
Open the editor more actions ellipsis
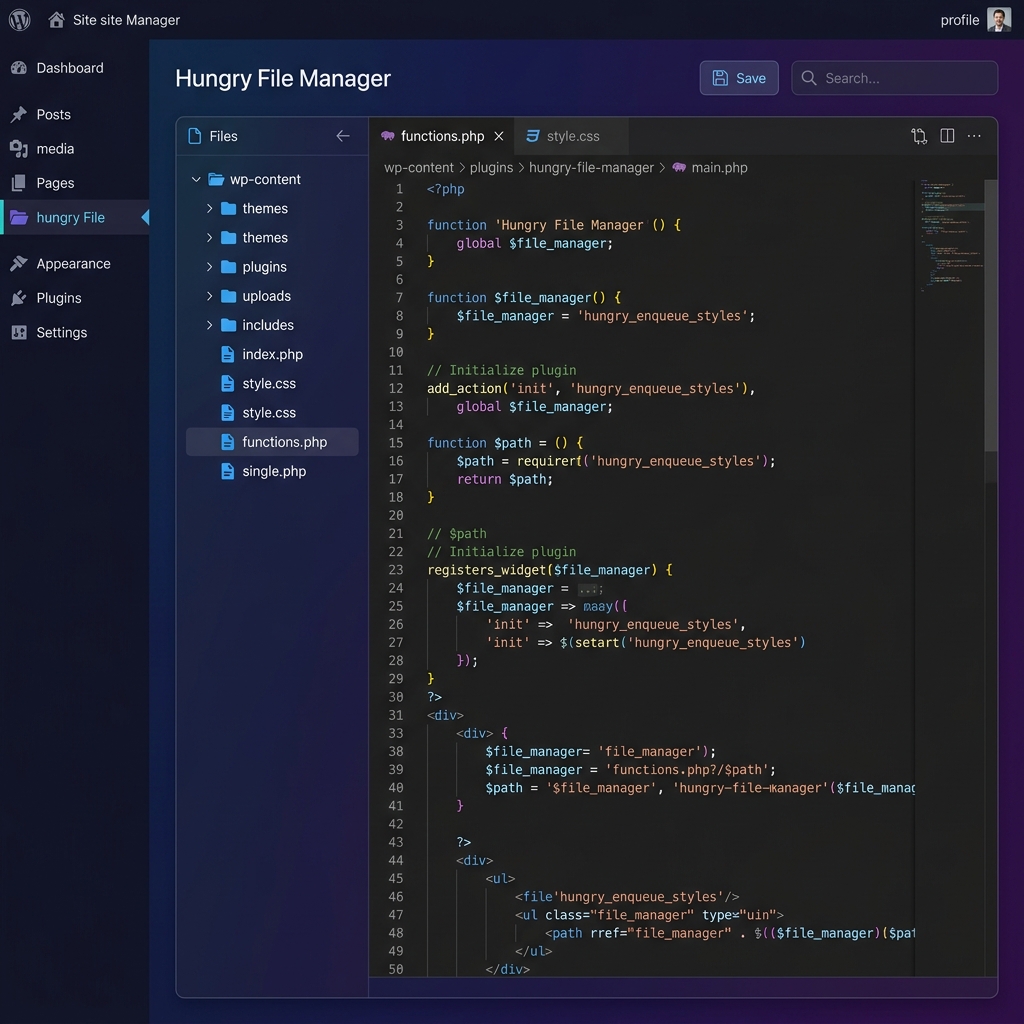tap(974, 136)
